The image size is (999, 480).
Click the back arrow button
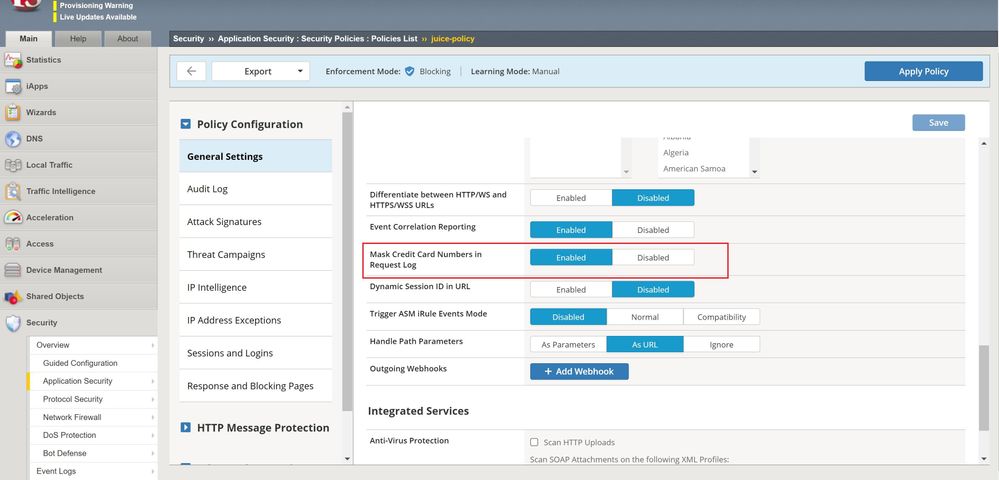point(191,71)
